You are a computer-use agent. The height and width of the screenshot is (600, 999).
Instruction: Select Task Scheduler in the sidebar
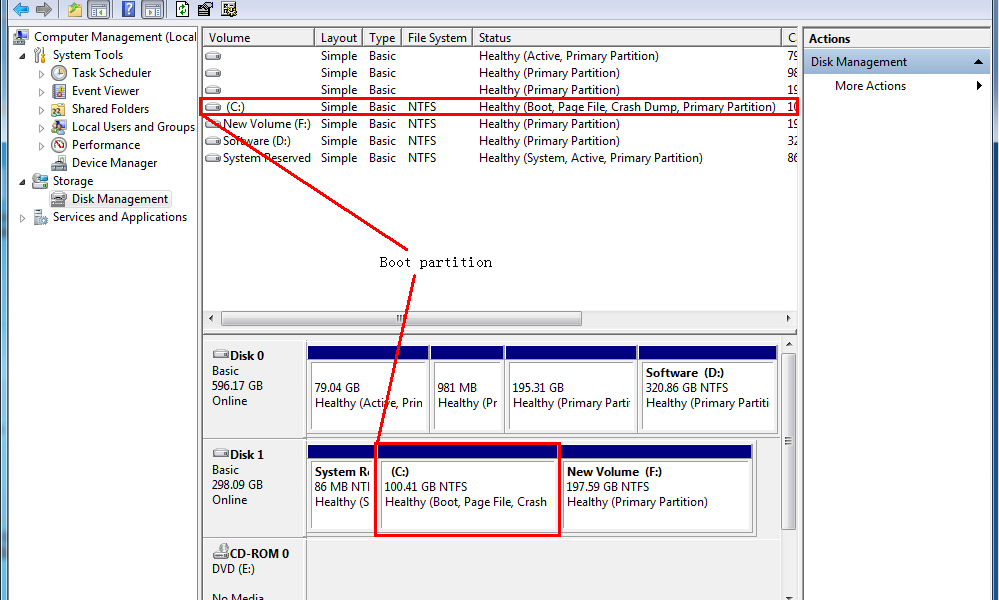(x=108, y=73)
